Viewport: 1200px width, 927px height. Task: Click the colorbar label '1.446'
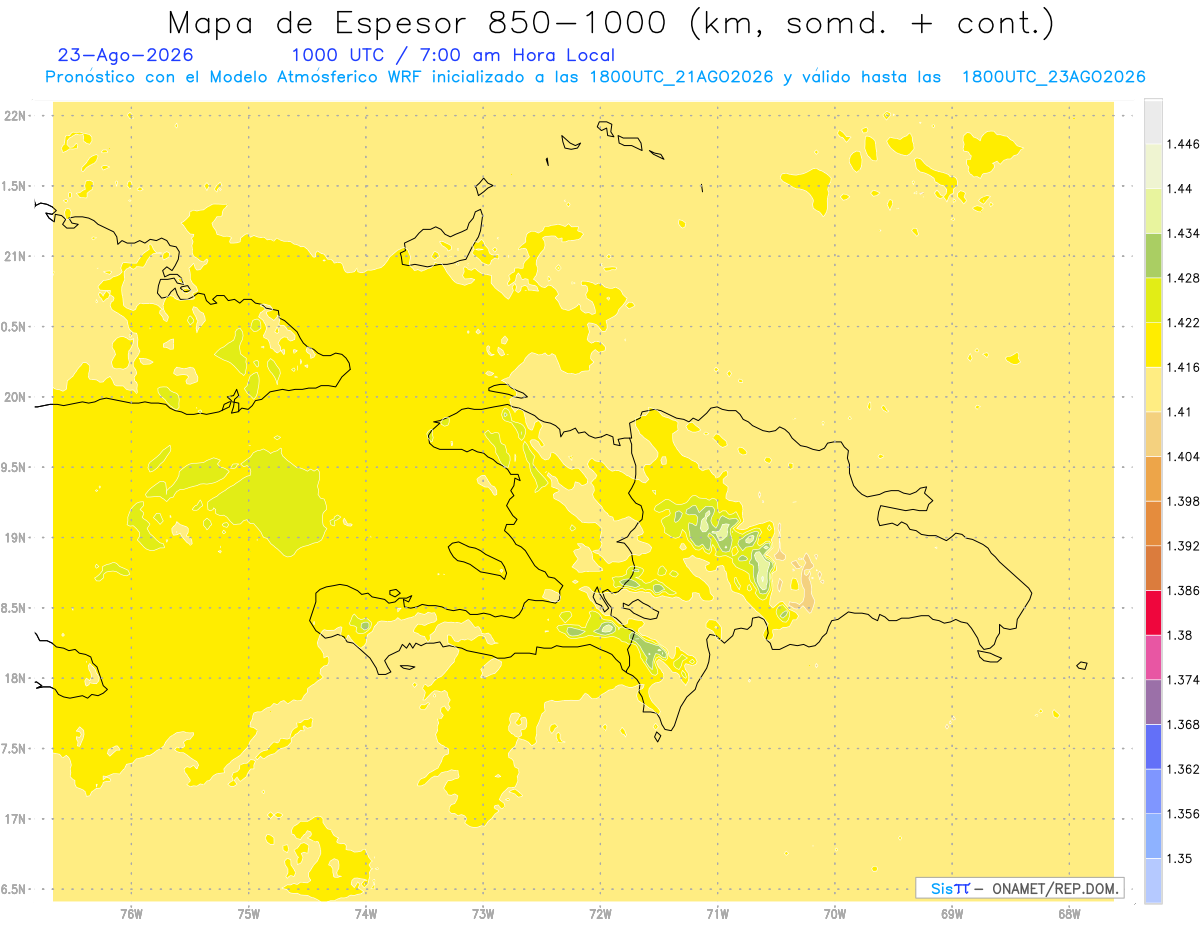[1183, 144]
